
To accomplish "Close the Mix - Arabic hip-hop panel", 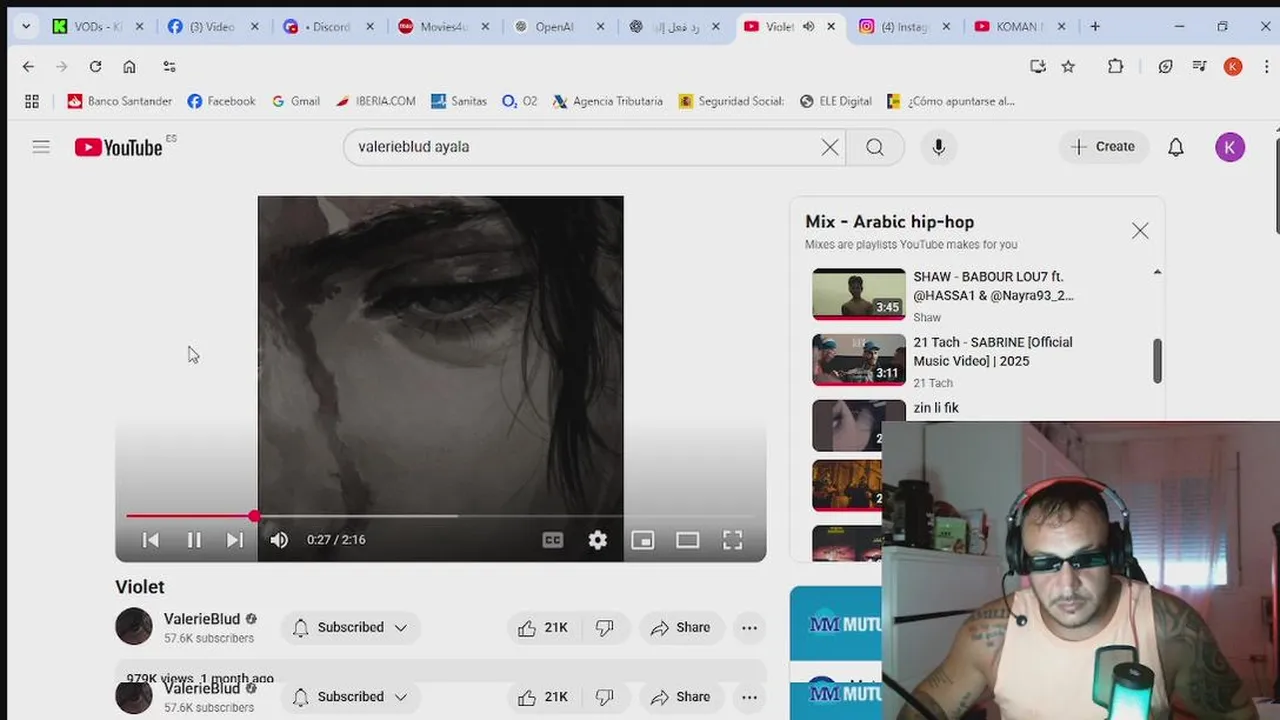I will pyautogui.click(x=1140, y=231).
